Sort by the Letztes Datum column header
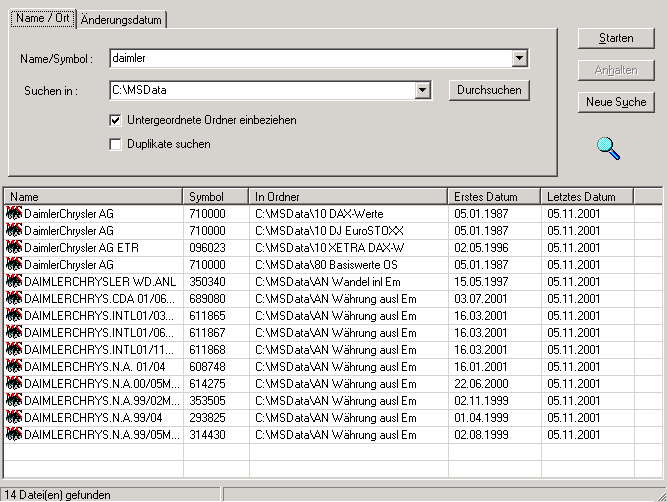This screenshot has height=502, width=667. pos(587,197)
